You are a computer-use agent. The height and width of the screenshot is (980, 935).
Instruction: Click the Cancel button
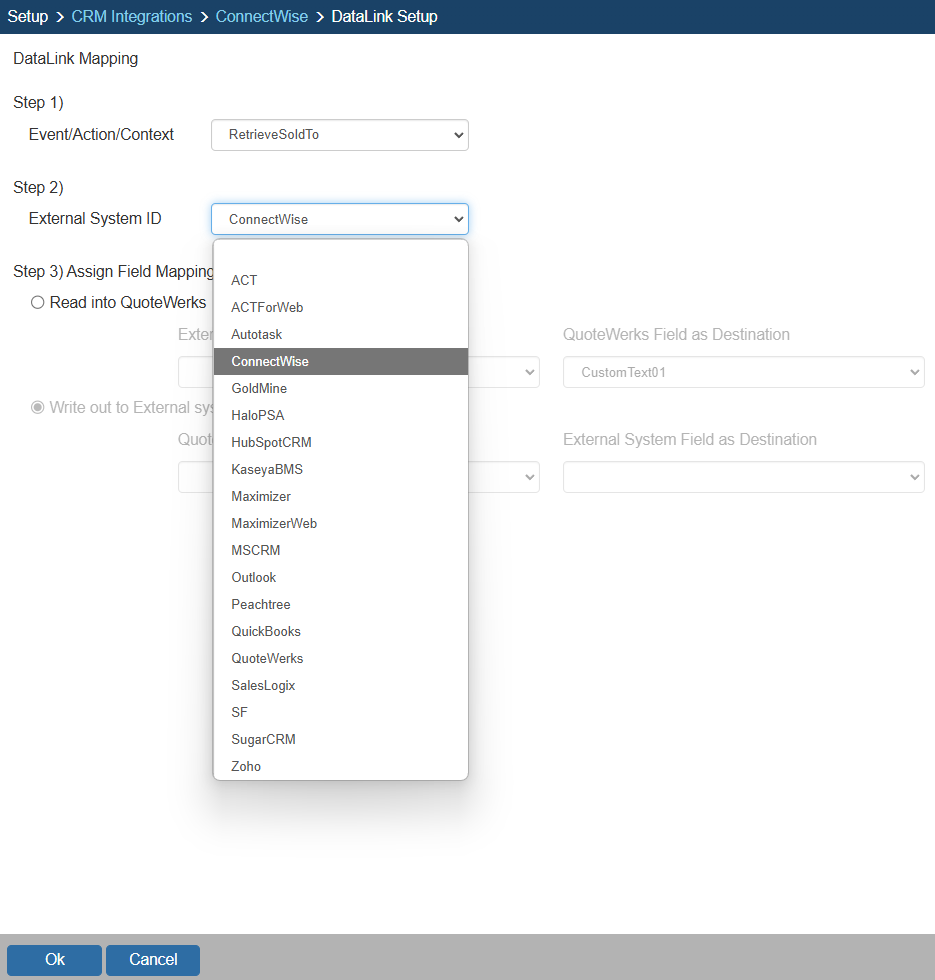point(153,960)
